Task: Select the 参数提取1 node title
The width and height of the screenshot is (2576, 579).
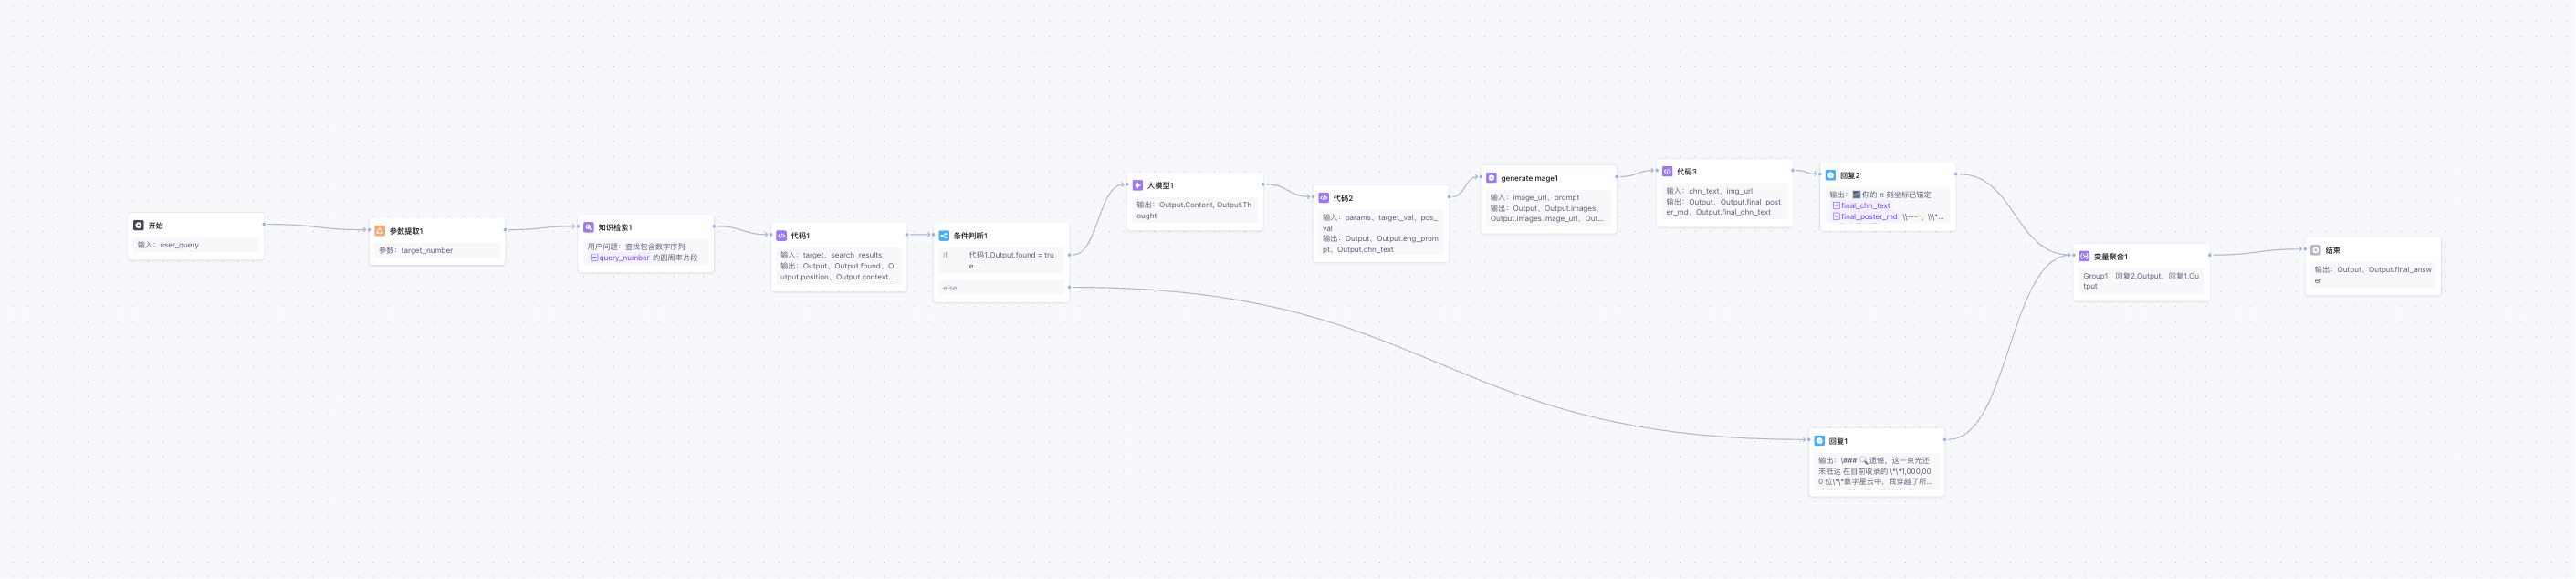Action: click(406, 231)
